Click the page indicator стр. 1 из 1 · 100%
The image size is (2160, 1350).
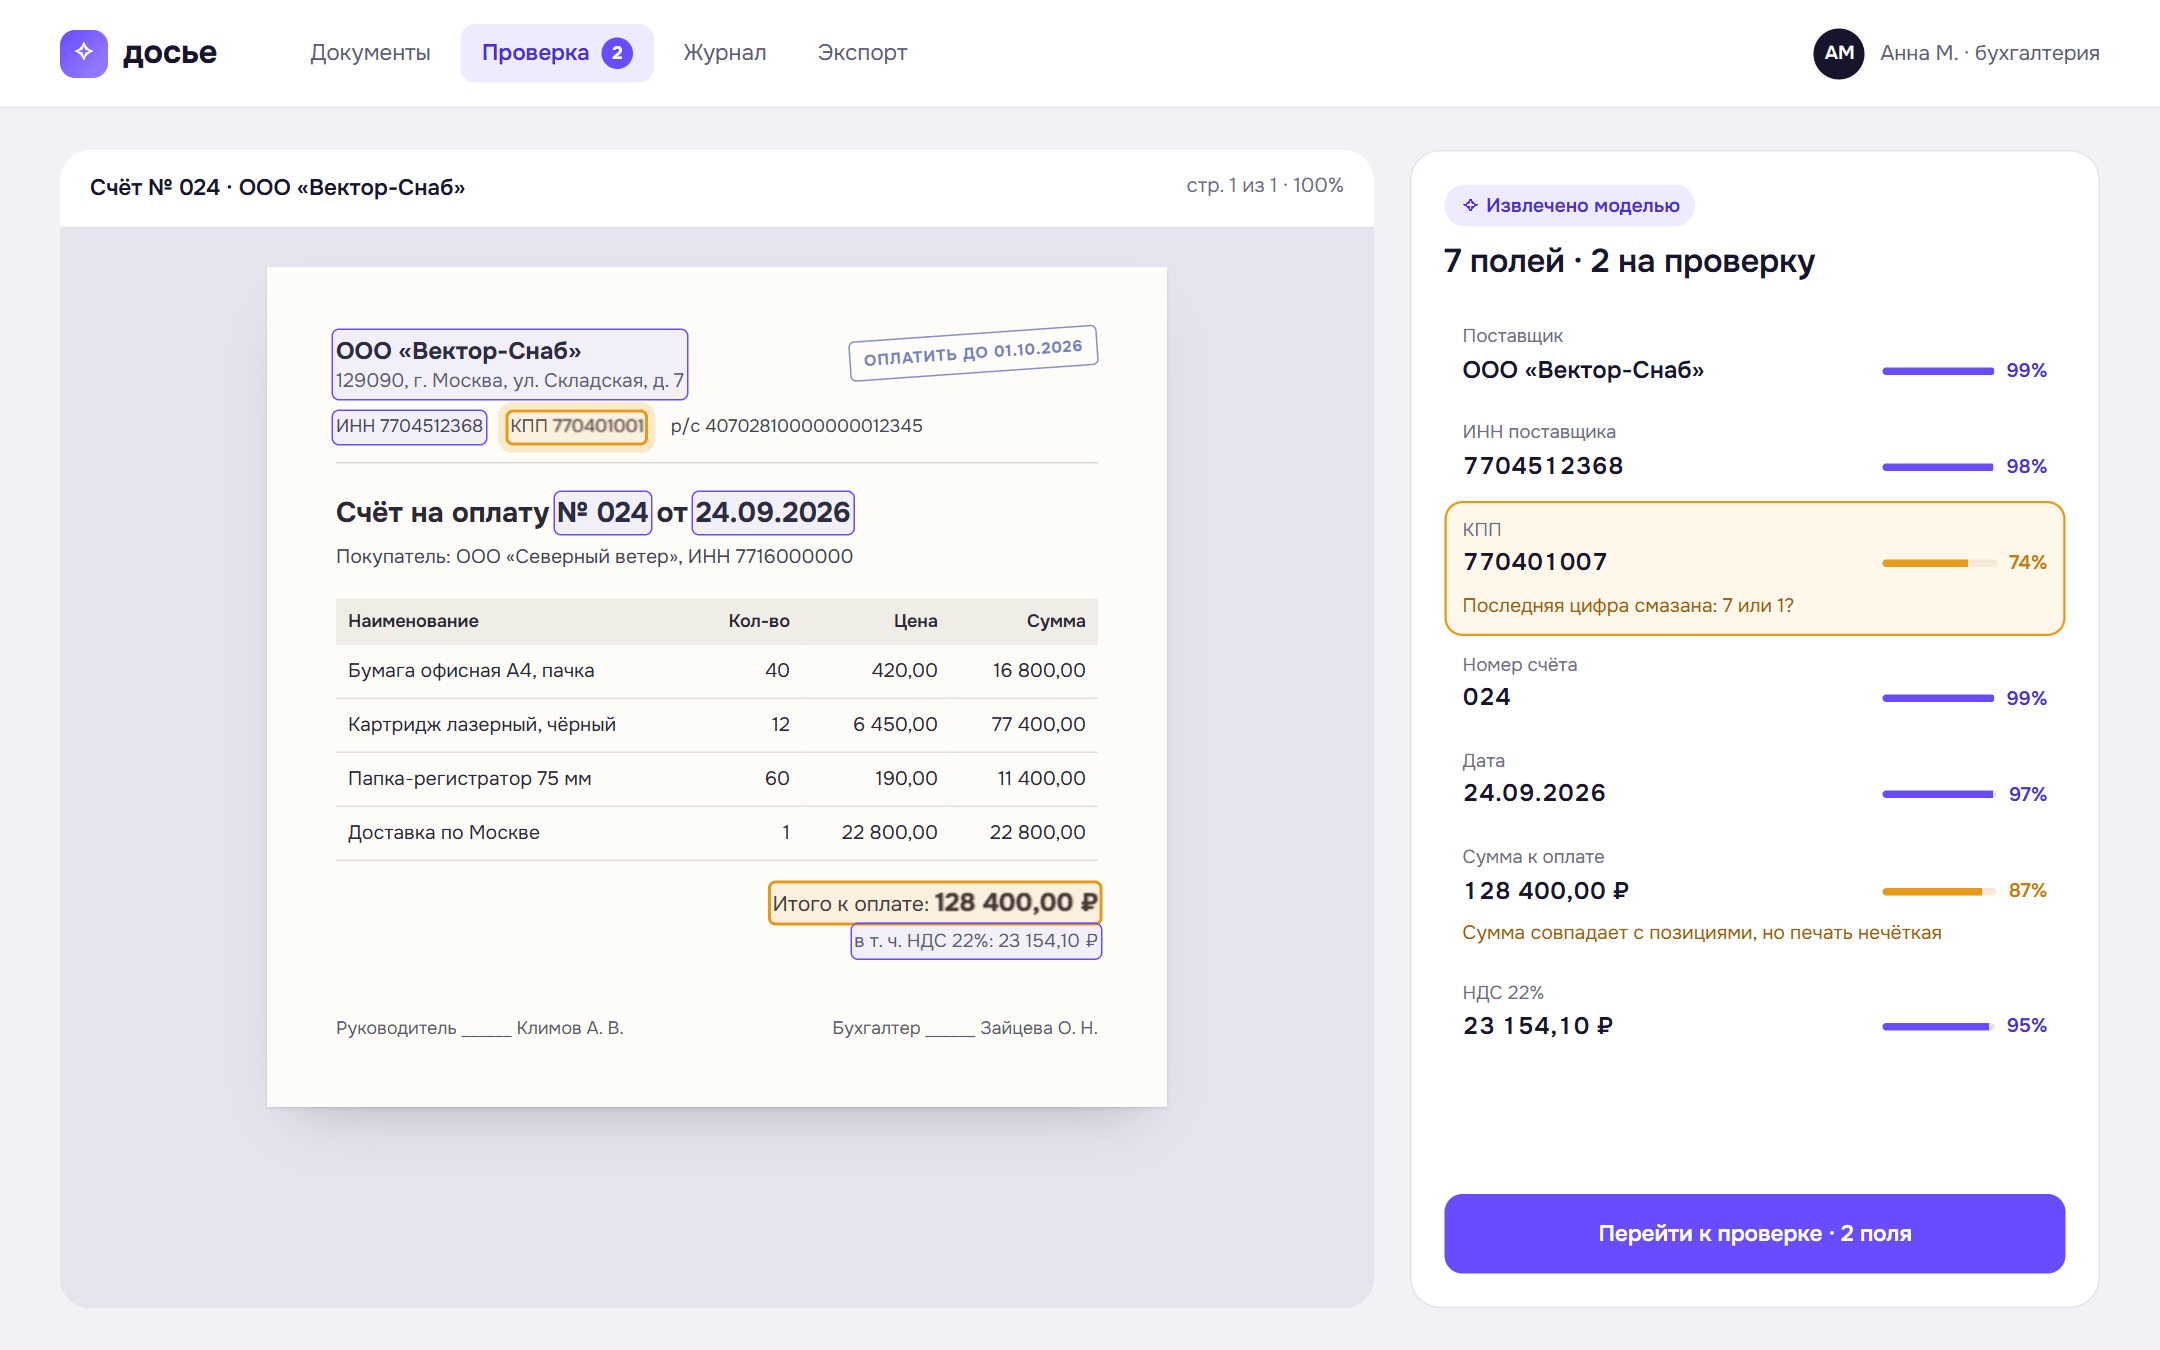(x=1265, y=186)
